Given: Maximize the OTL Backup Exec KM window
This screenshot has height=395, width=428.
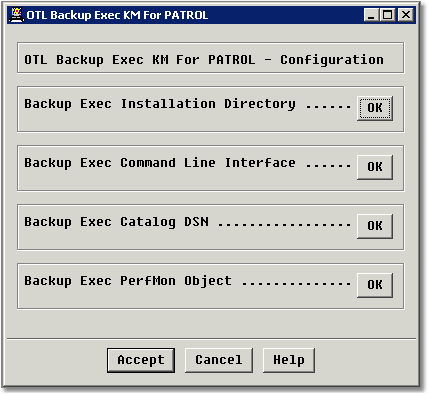Looking at the screenshot, I should click(387, 15).
